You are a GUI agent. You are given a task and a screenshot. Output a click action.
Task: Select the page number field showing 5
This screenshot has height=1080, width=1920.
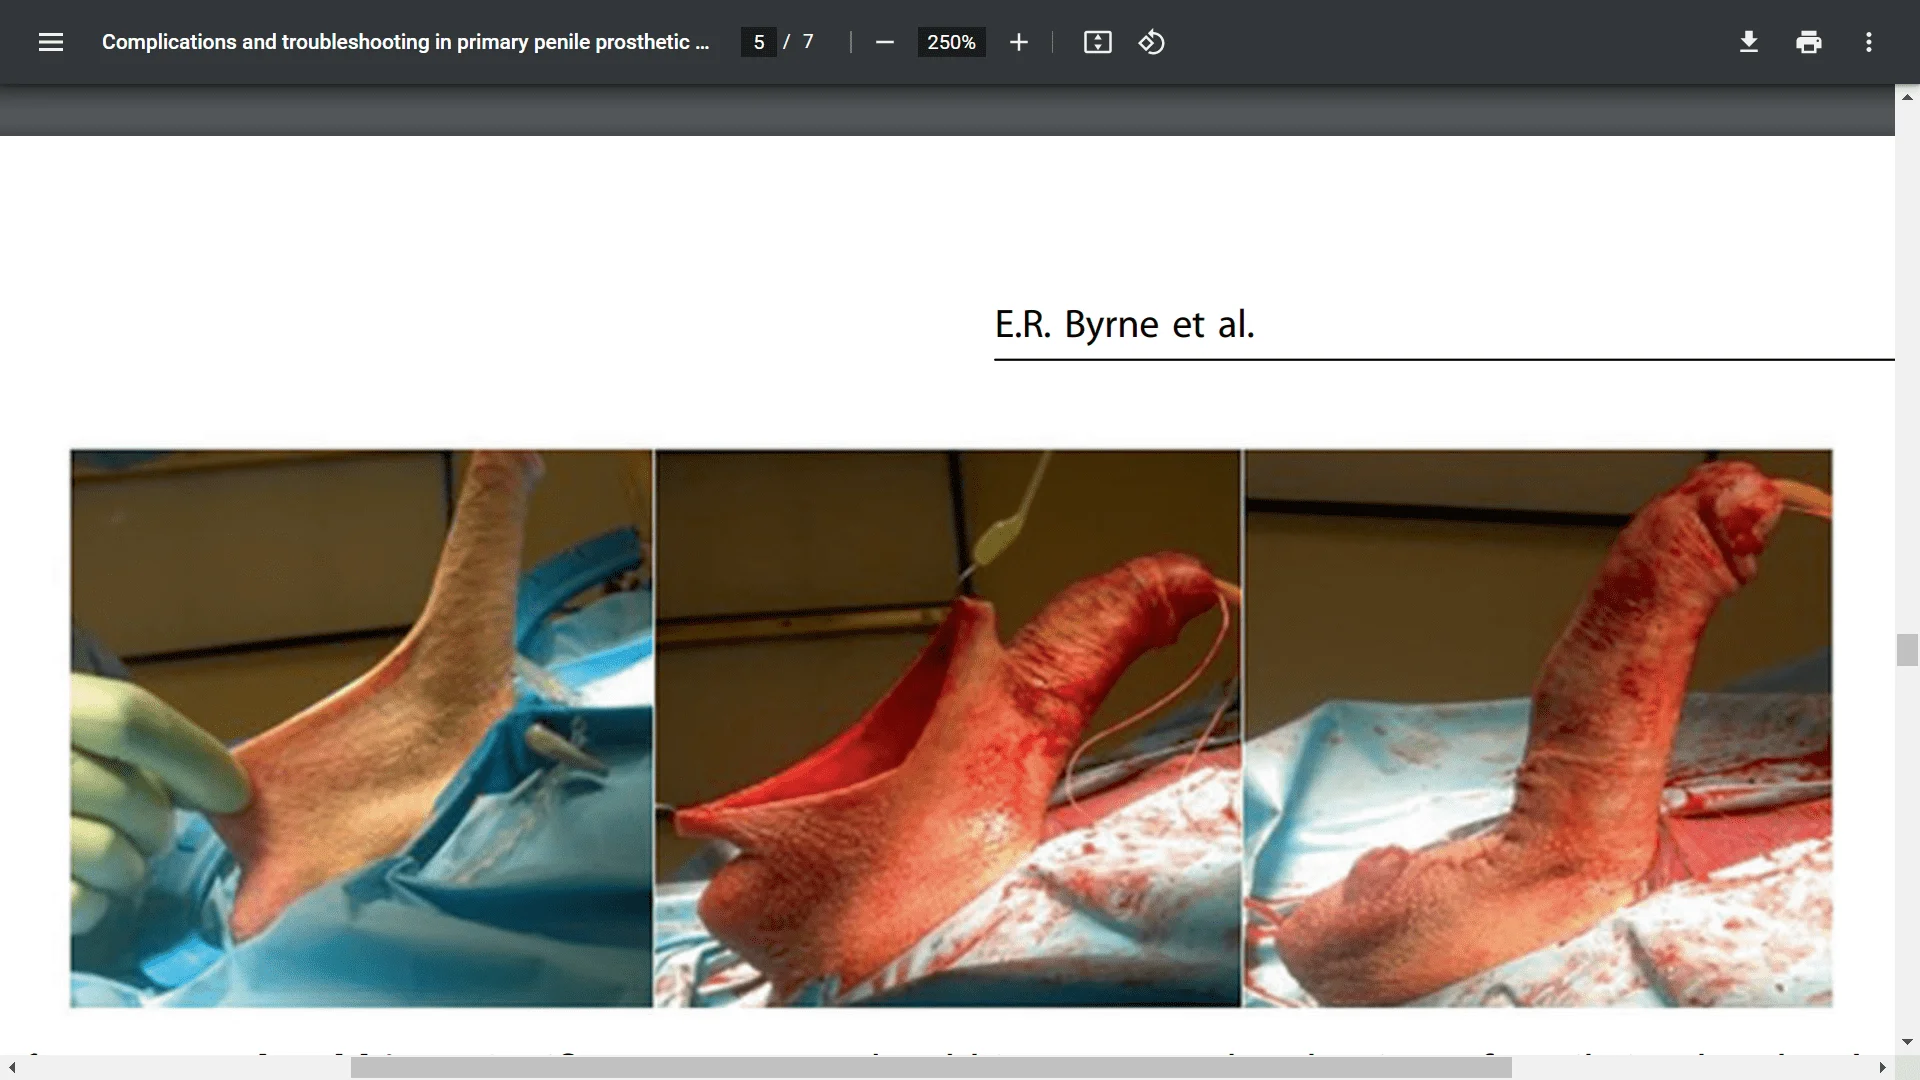pos(759,42)
